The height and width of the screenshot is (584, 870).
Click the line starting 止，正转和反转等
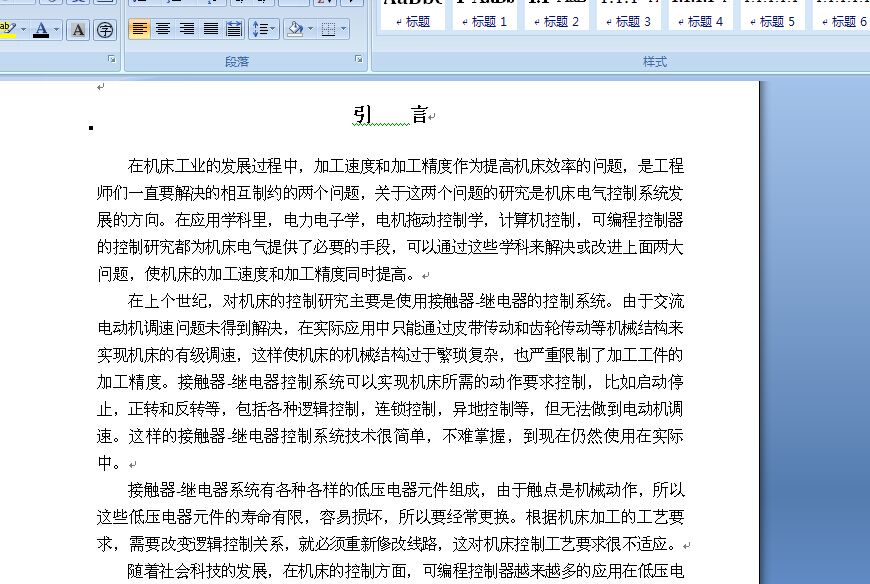point(390,409)
